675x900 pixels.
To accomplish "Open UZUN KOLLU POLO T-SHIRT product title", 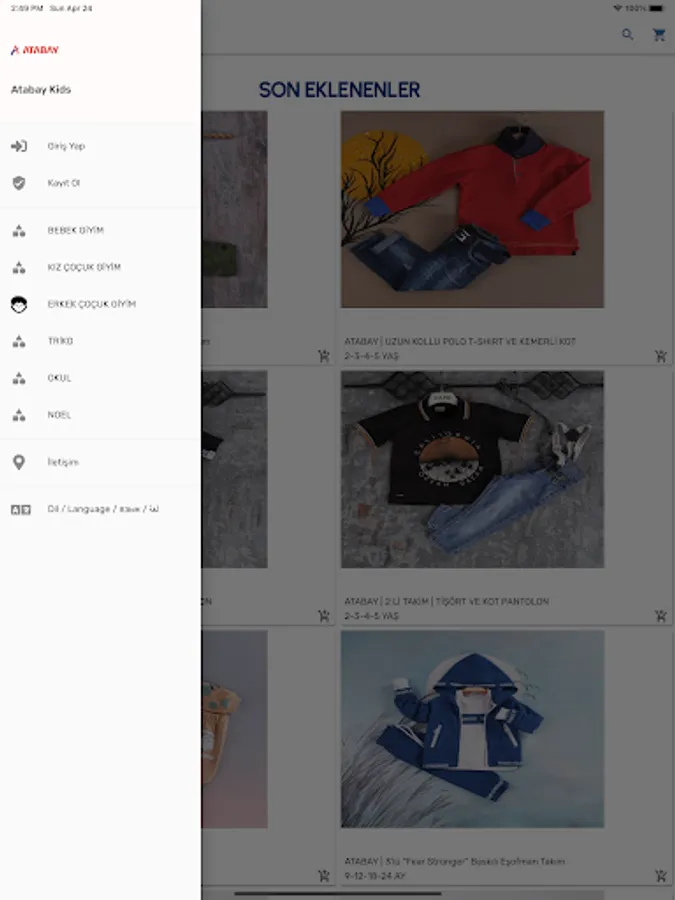I will tap(460, 342).
